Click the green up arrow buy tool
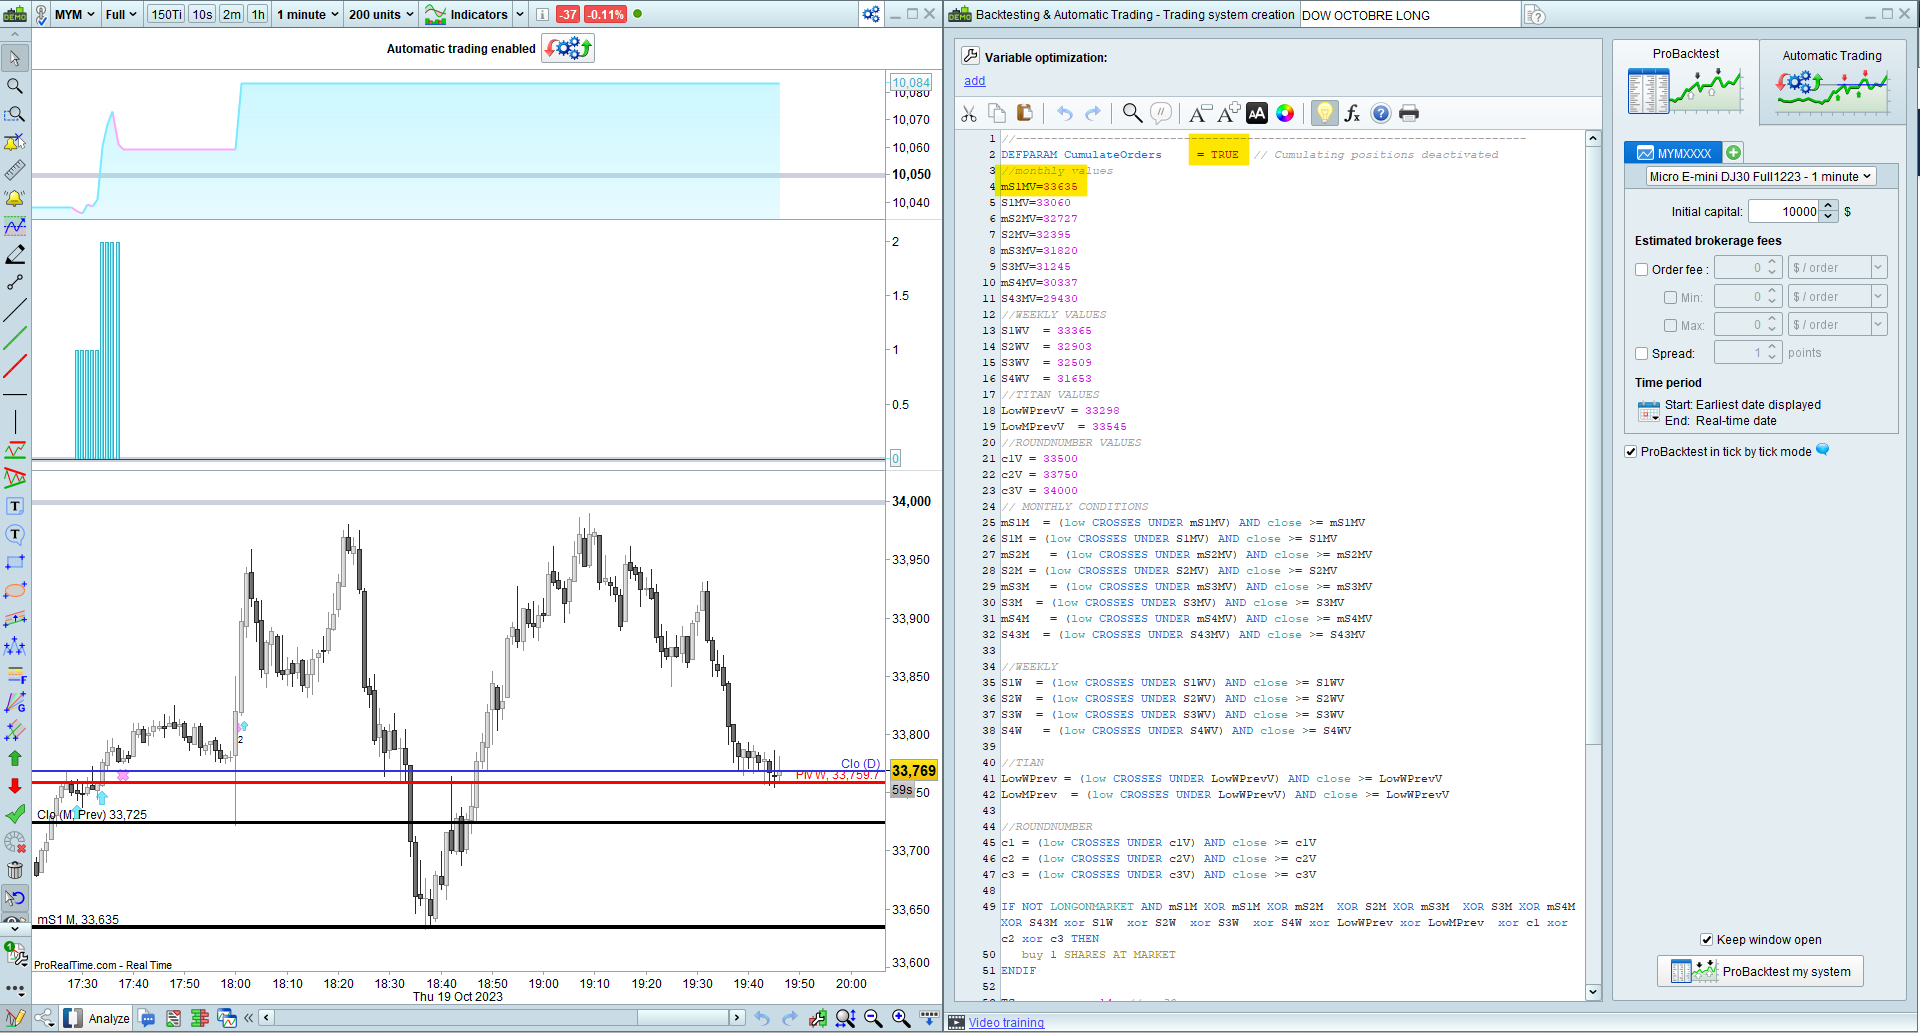1920x1033 pixels. click(15, 758)
